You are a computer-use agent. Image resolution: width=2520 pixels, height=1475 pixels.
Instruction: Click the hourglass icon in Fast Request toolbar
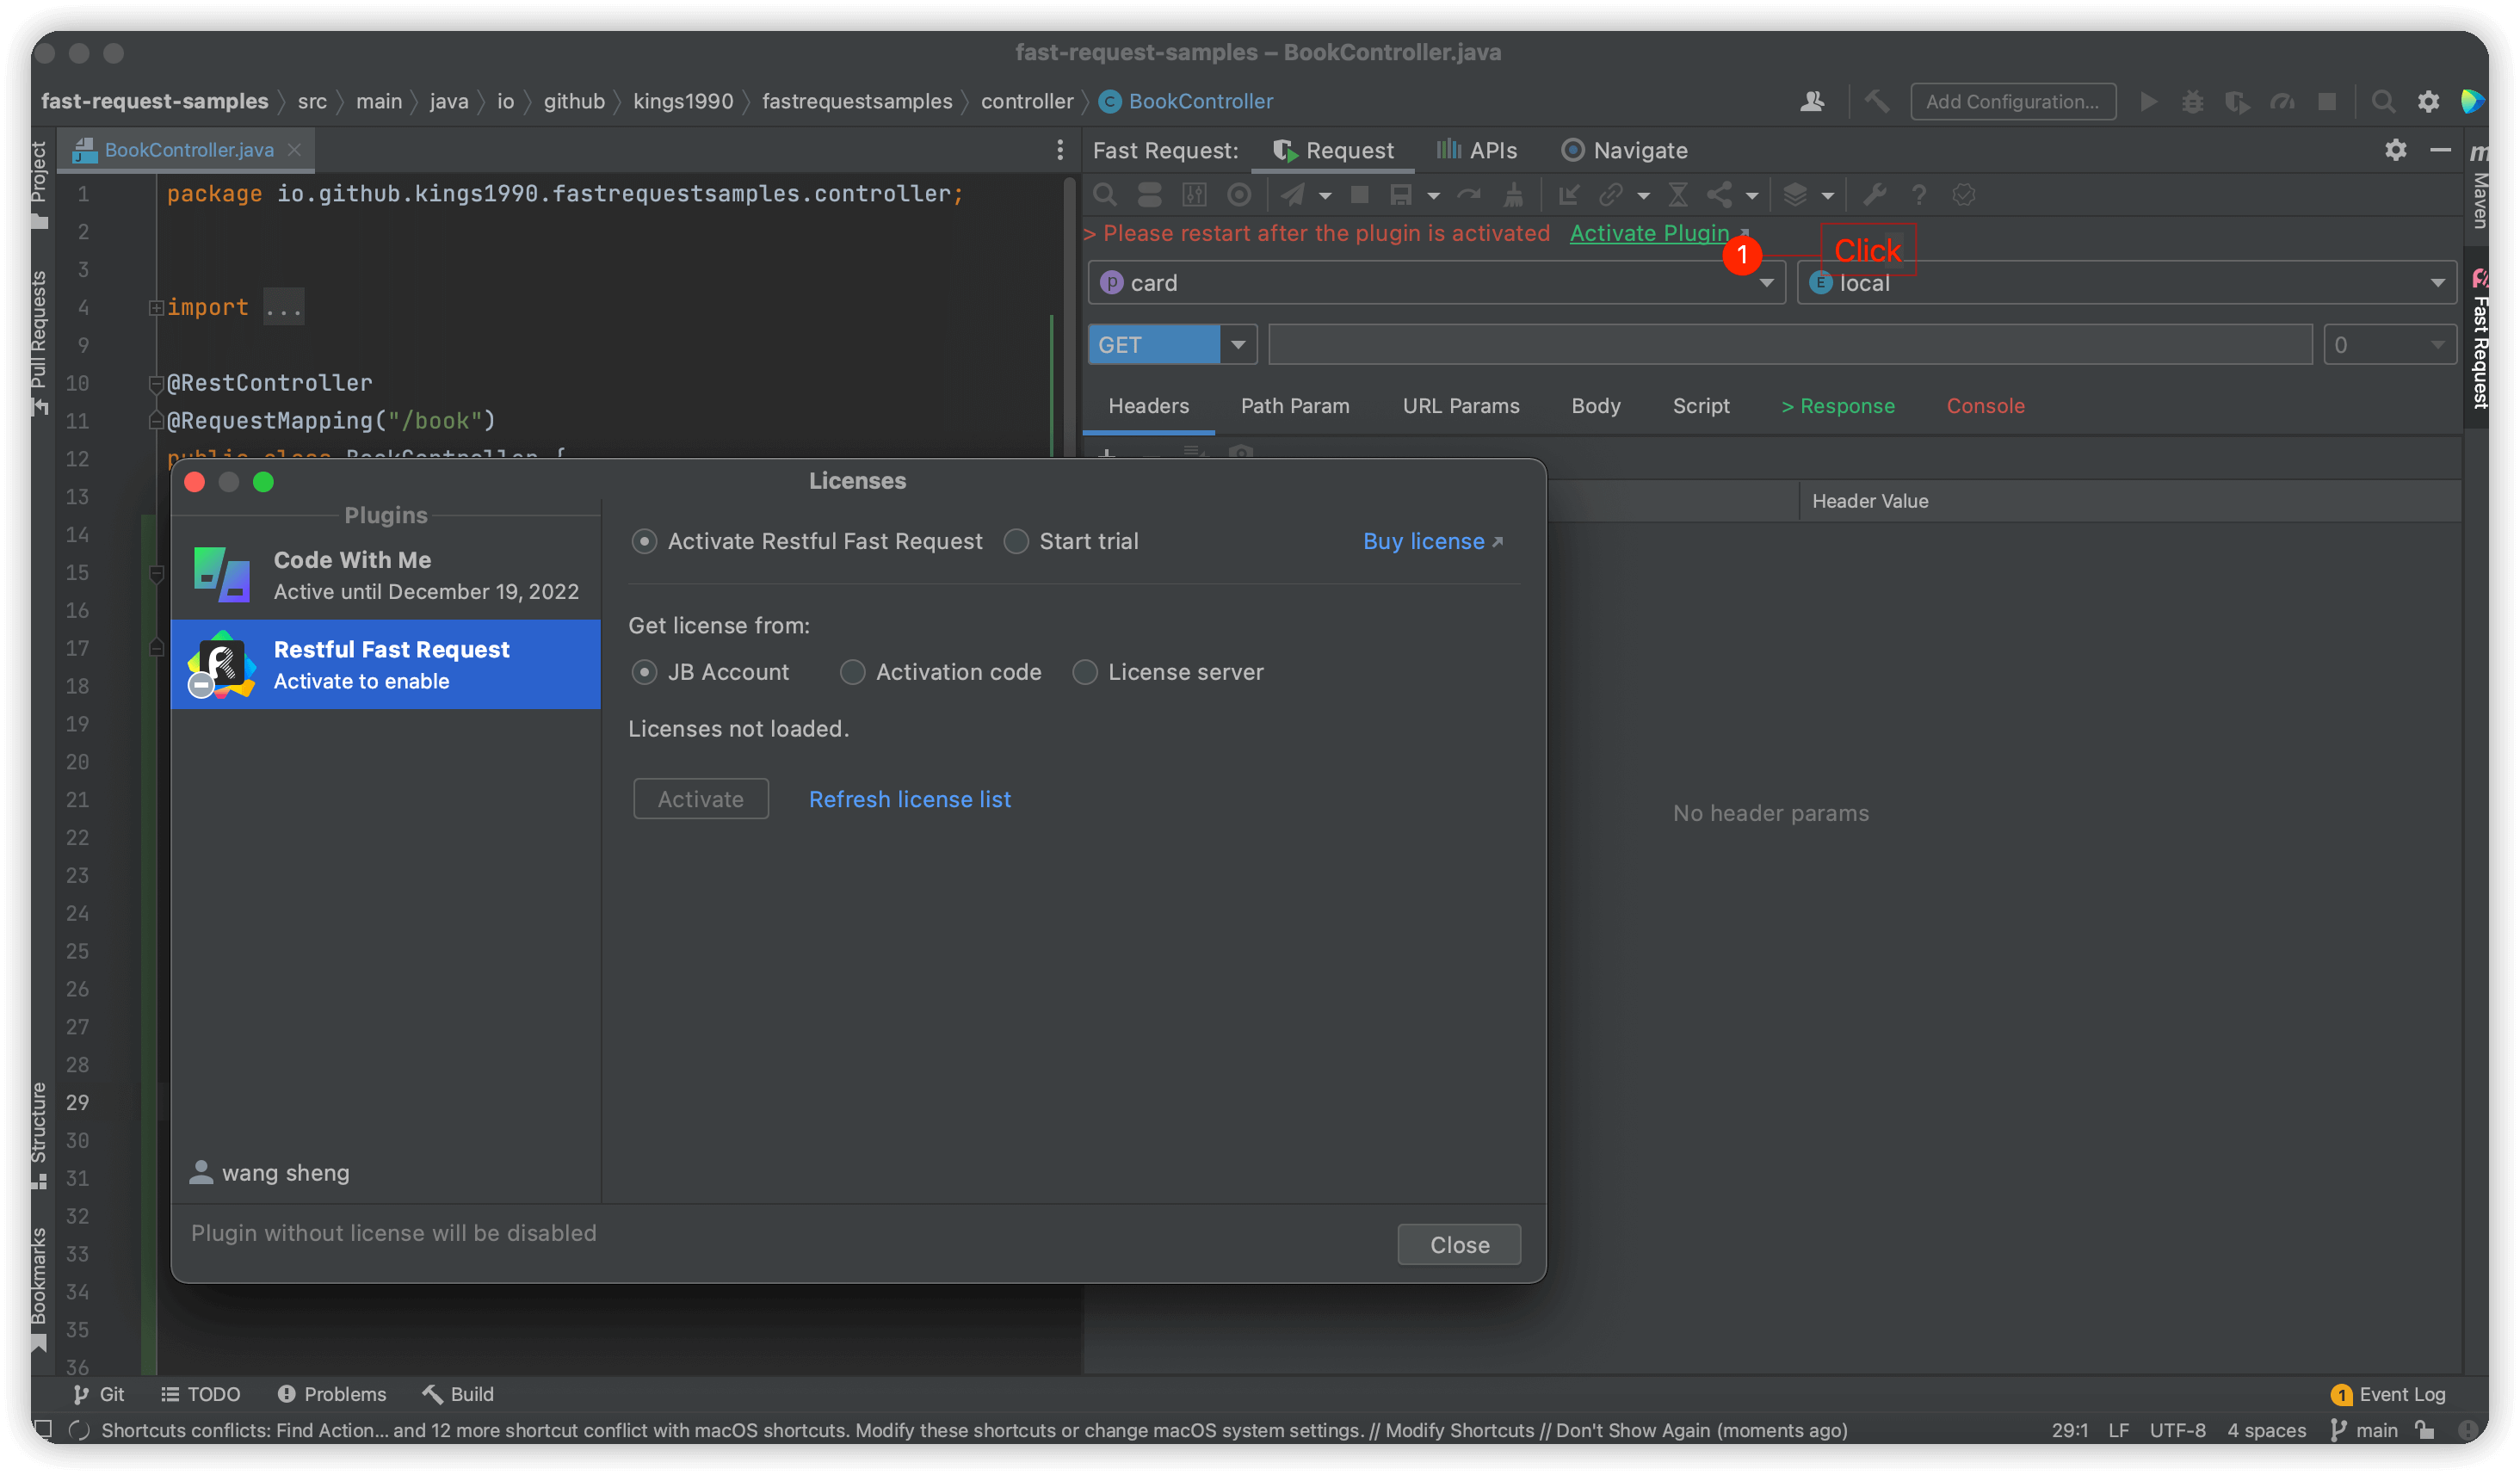[x=1678, y=195]
